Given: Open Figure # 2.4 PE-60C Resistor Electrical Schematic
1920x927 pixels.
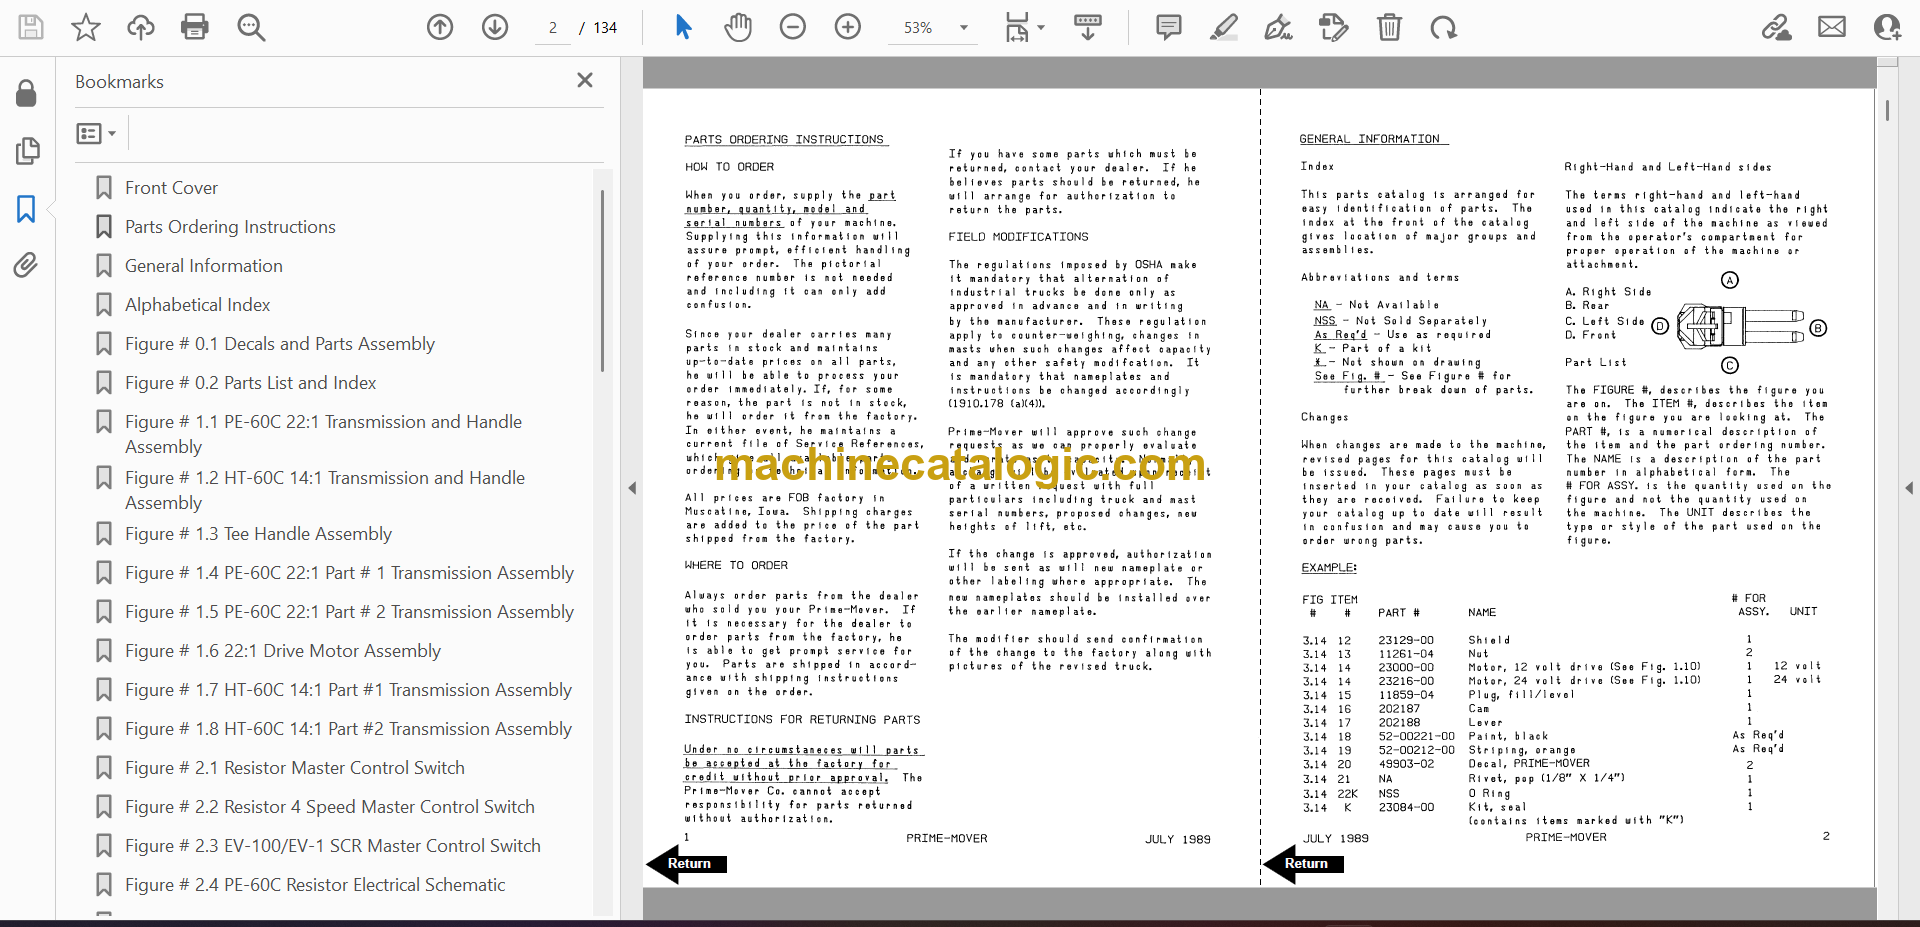Looking at the screenshot, I should point(315,885).
